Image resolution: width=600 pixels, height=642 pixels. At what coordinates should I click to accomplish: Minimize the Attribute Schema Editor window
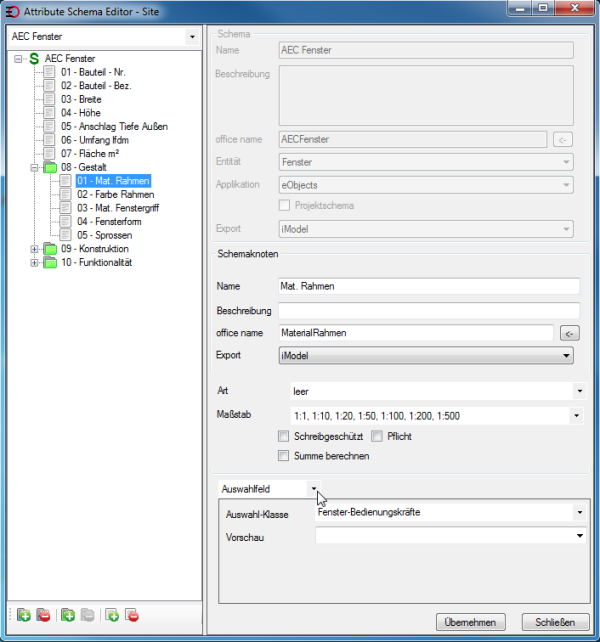point(520,8)
